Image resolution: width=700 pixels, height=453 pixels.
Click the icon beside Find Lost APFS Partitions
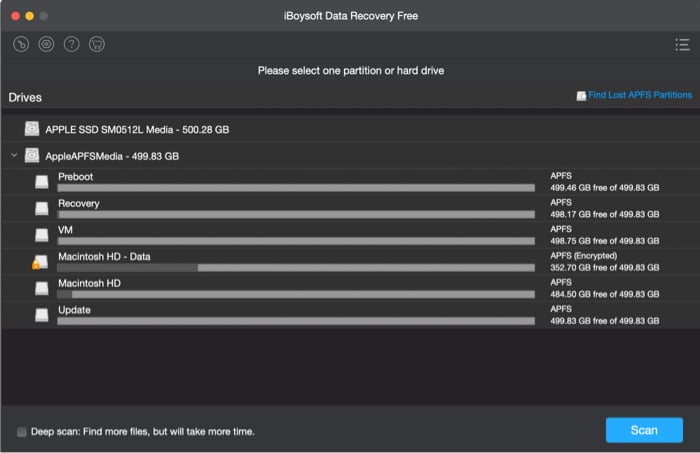[x=581, y=96]
